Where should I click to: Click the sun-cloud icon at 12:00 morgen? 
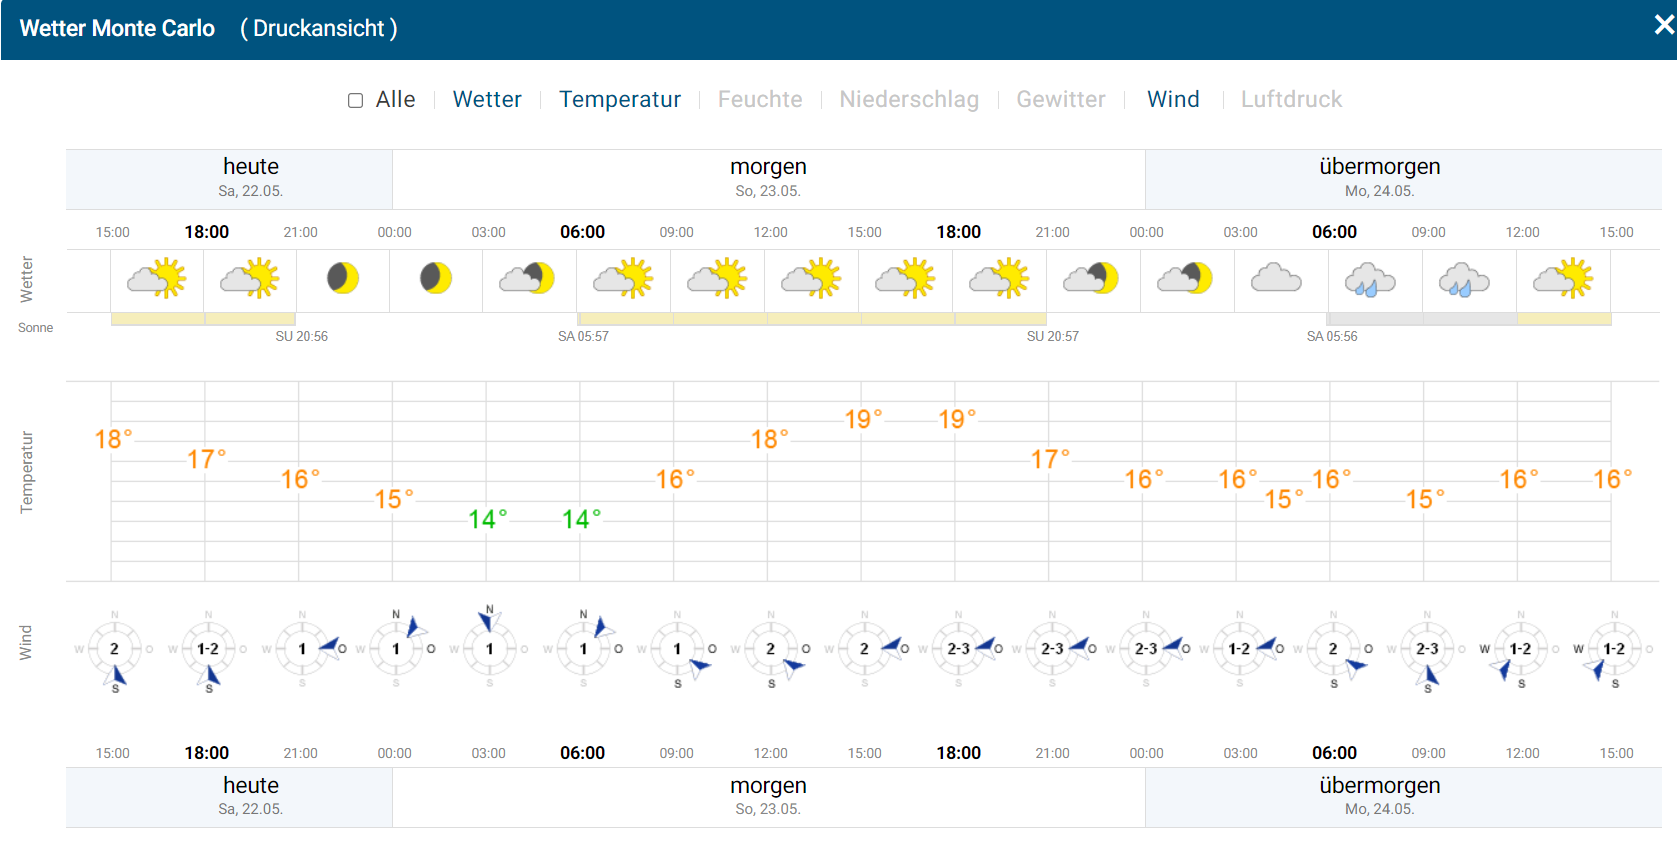tap(811, 278)
